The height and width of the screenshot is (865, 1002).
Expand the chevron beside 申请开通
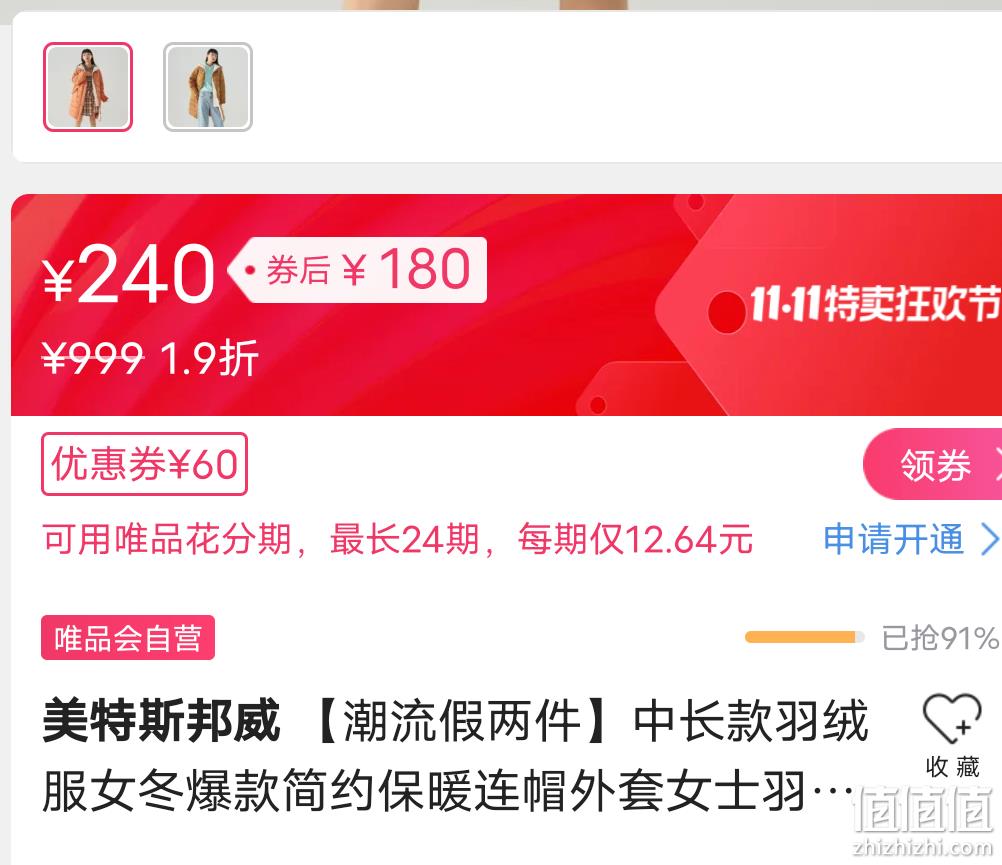(989, 540)
